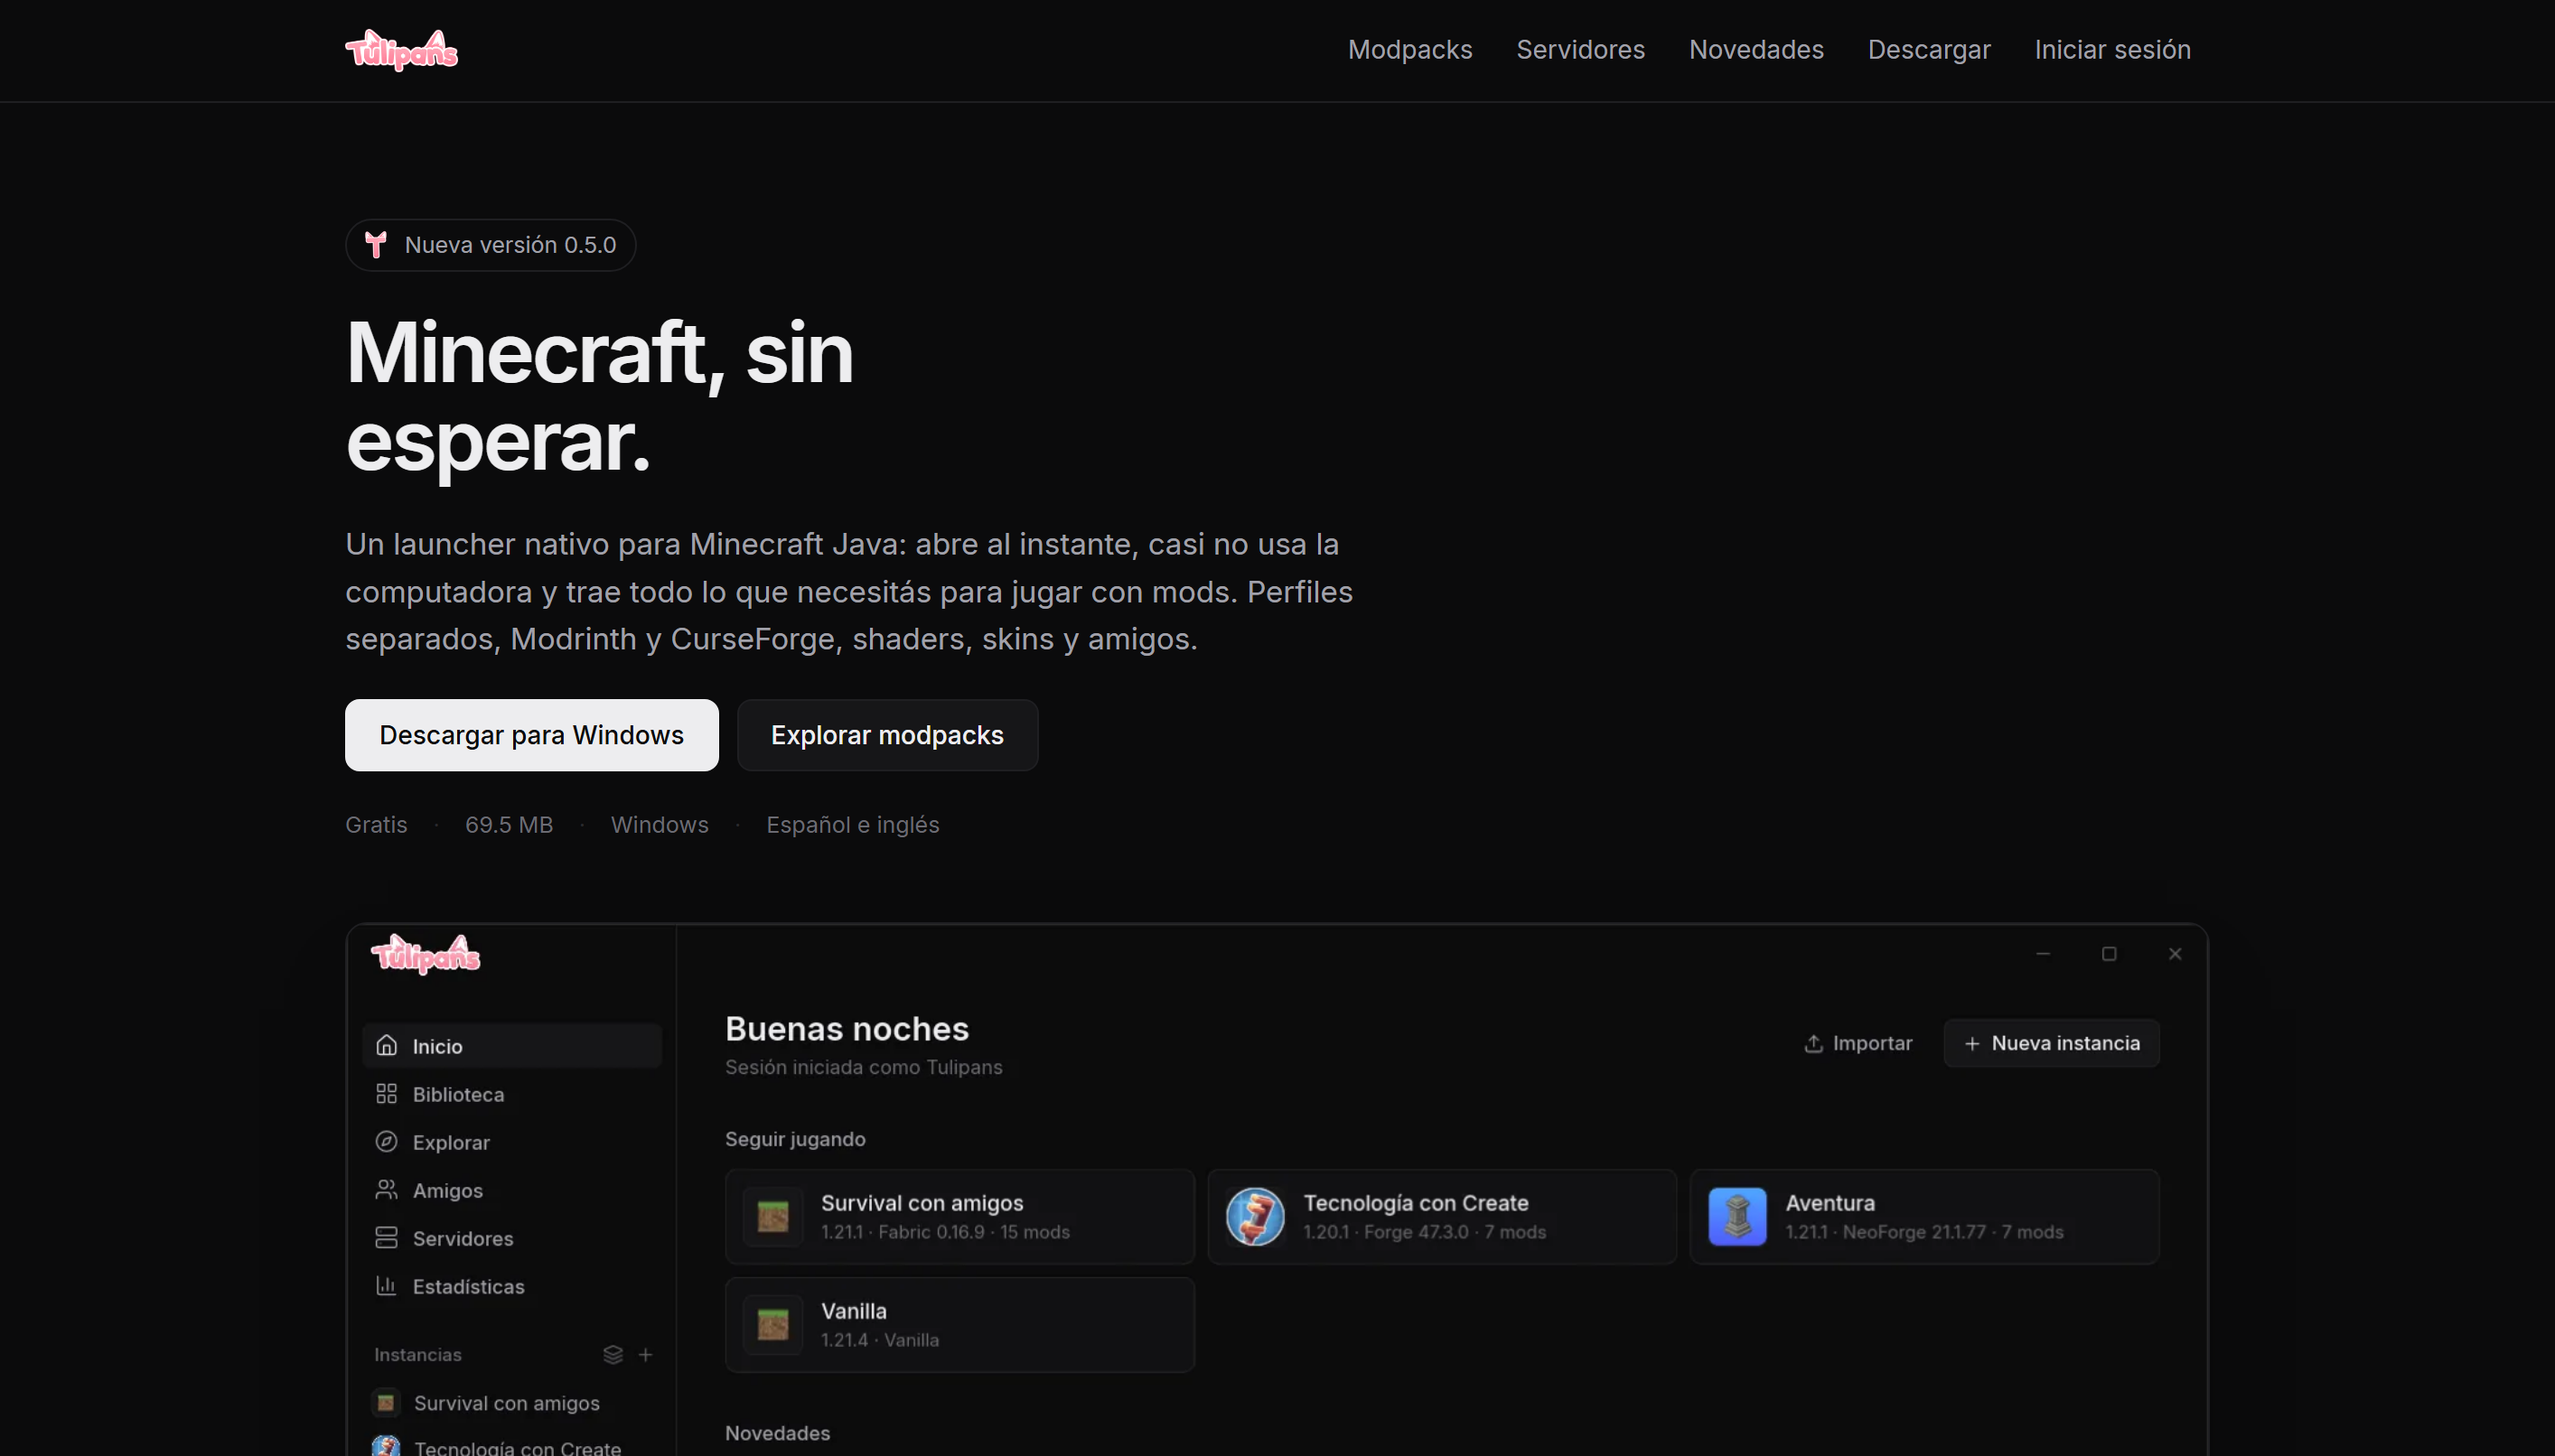Click the Biblioteca grid icon in the sidebar
The height and width of the screenshot is (1456, 2555).
tap(387, 1094)
